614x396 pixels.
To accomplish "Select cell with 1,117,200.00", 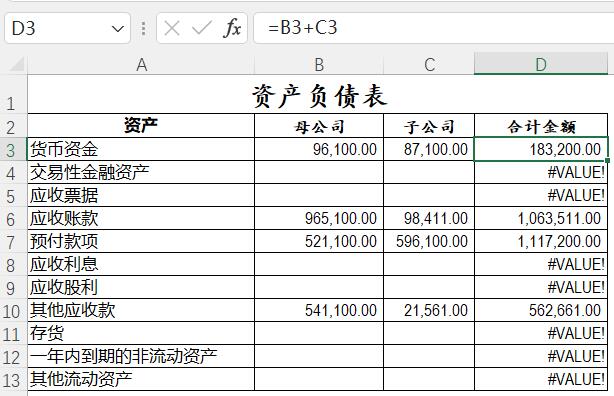I will [541, 241].
